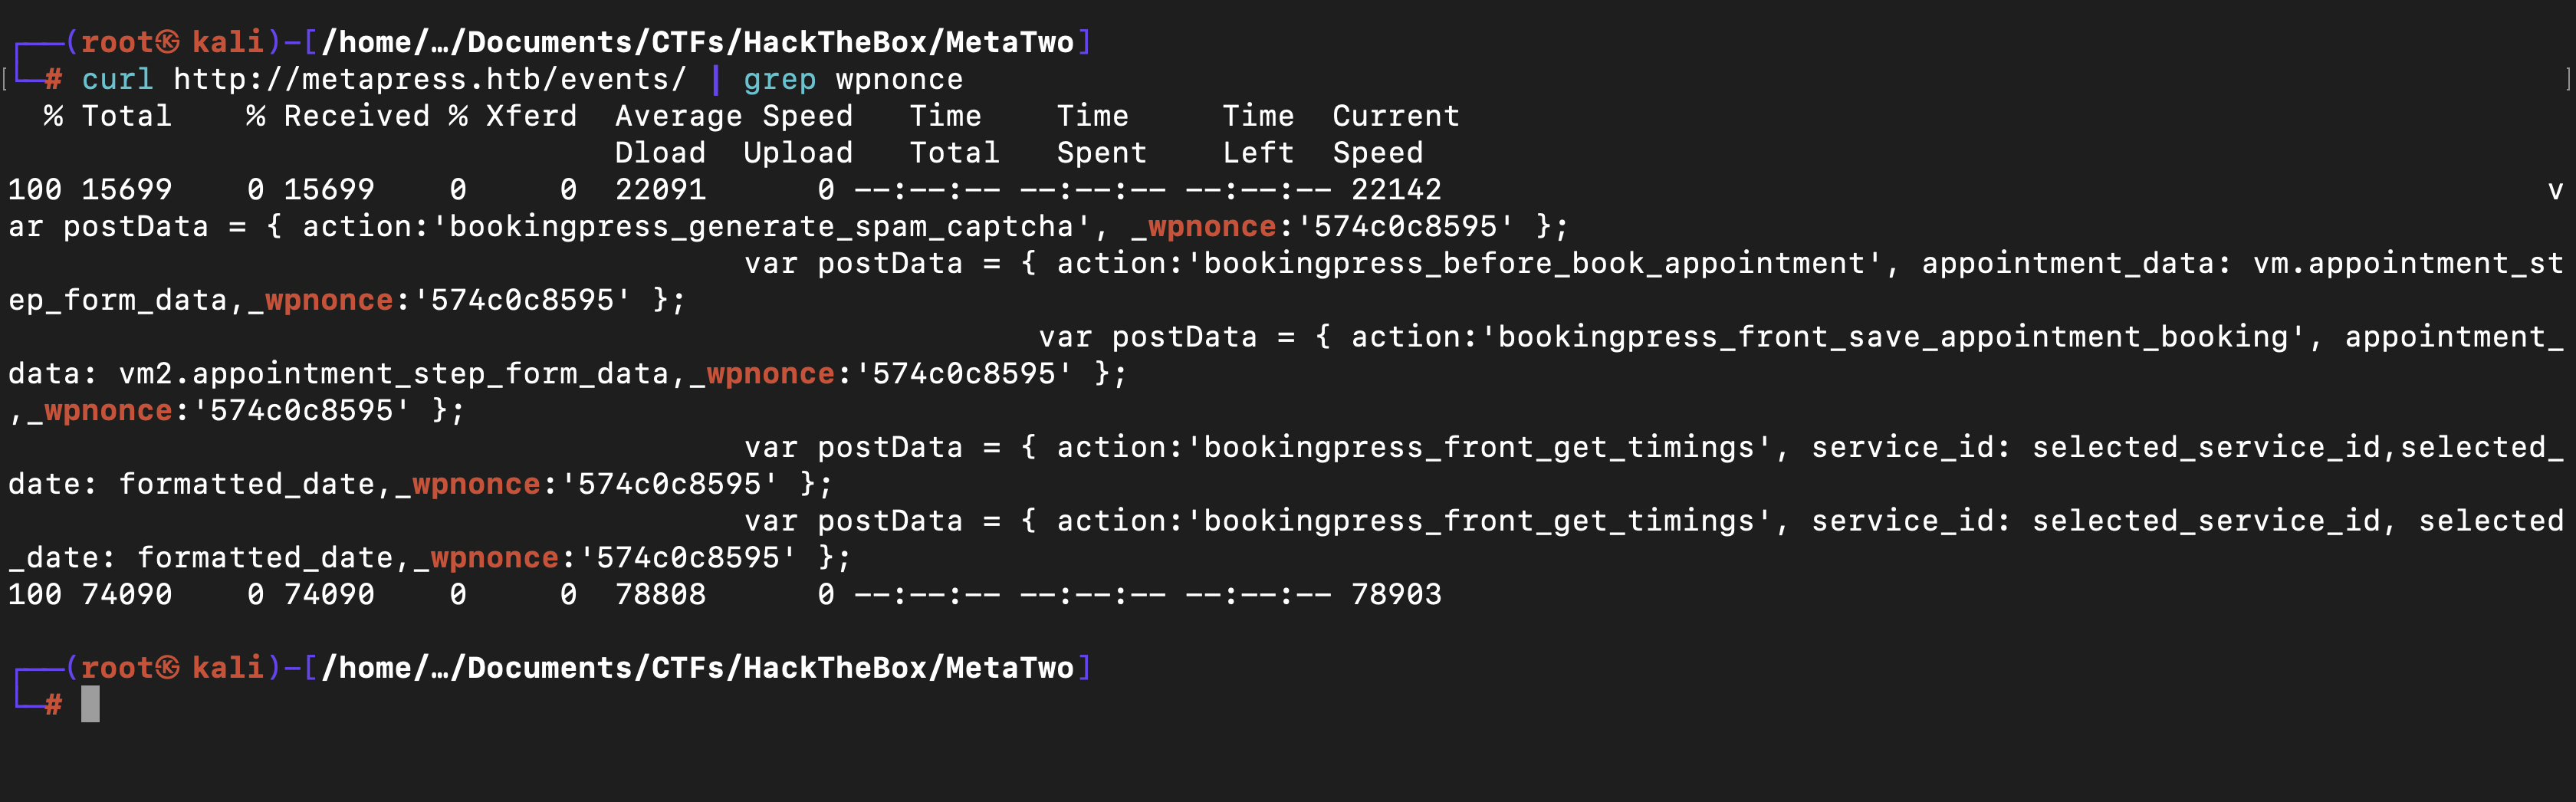Place cursor at blinking terminal cursor block
The width and height of the screenshot is (2576, 802).
[90, 705]
